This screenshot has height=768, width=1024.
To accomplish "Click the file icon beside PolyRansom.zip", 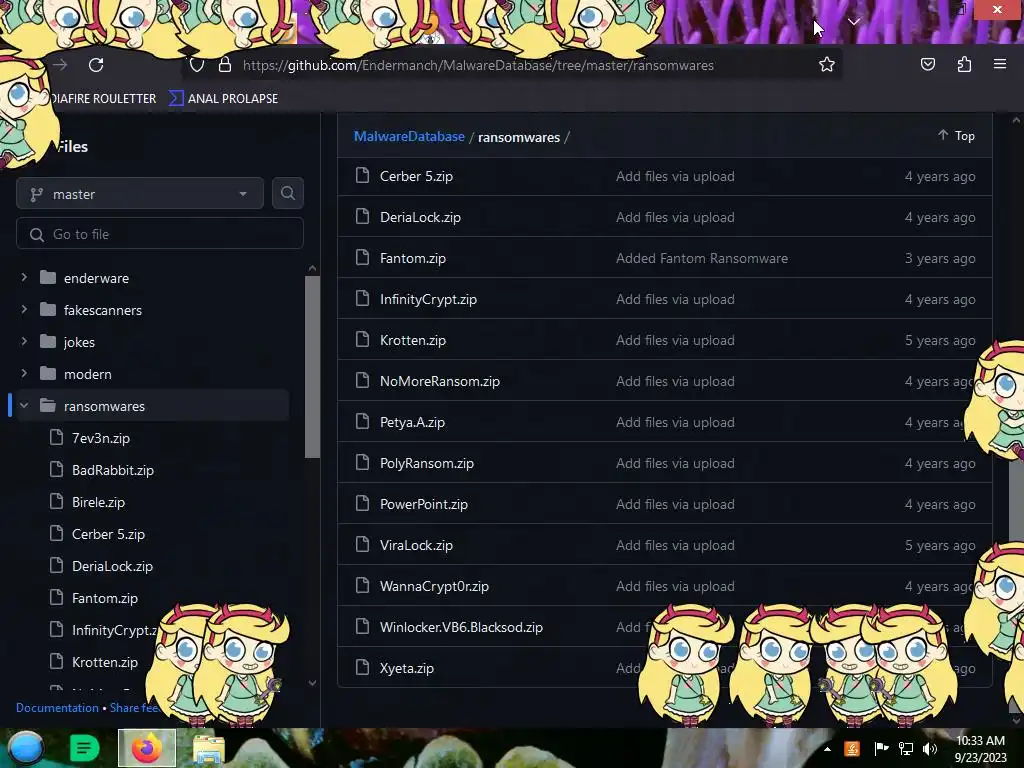I will pos(362,462).
